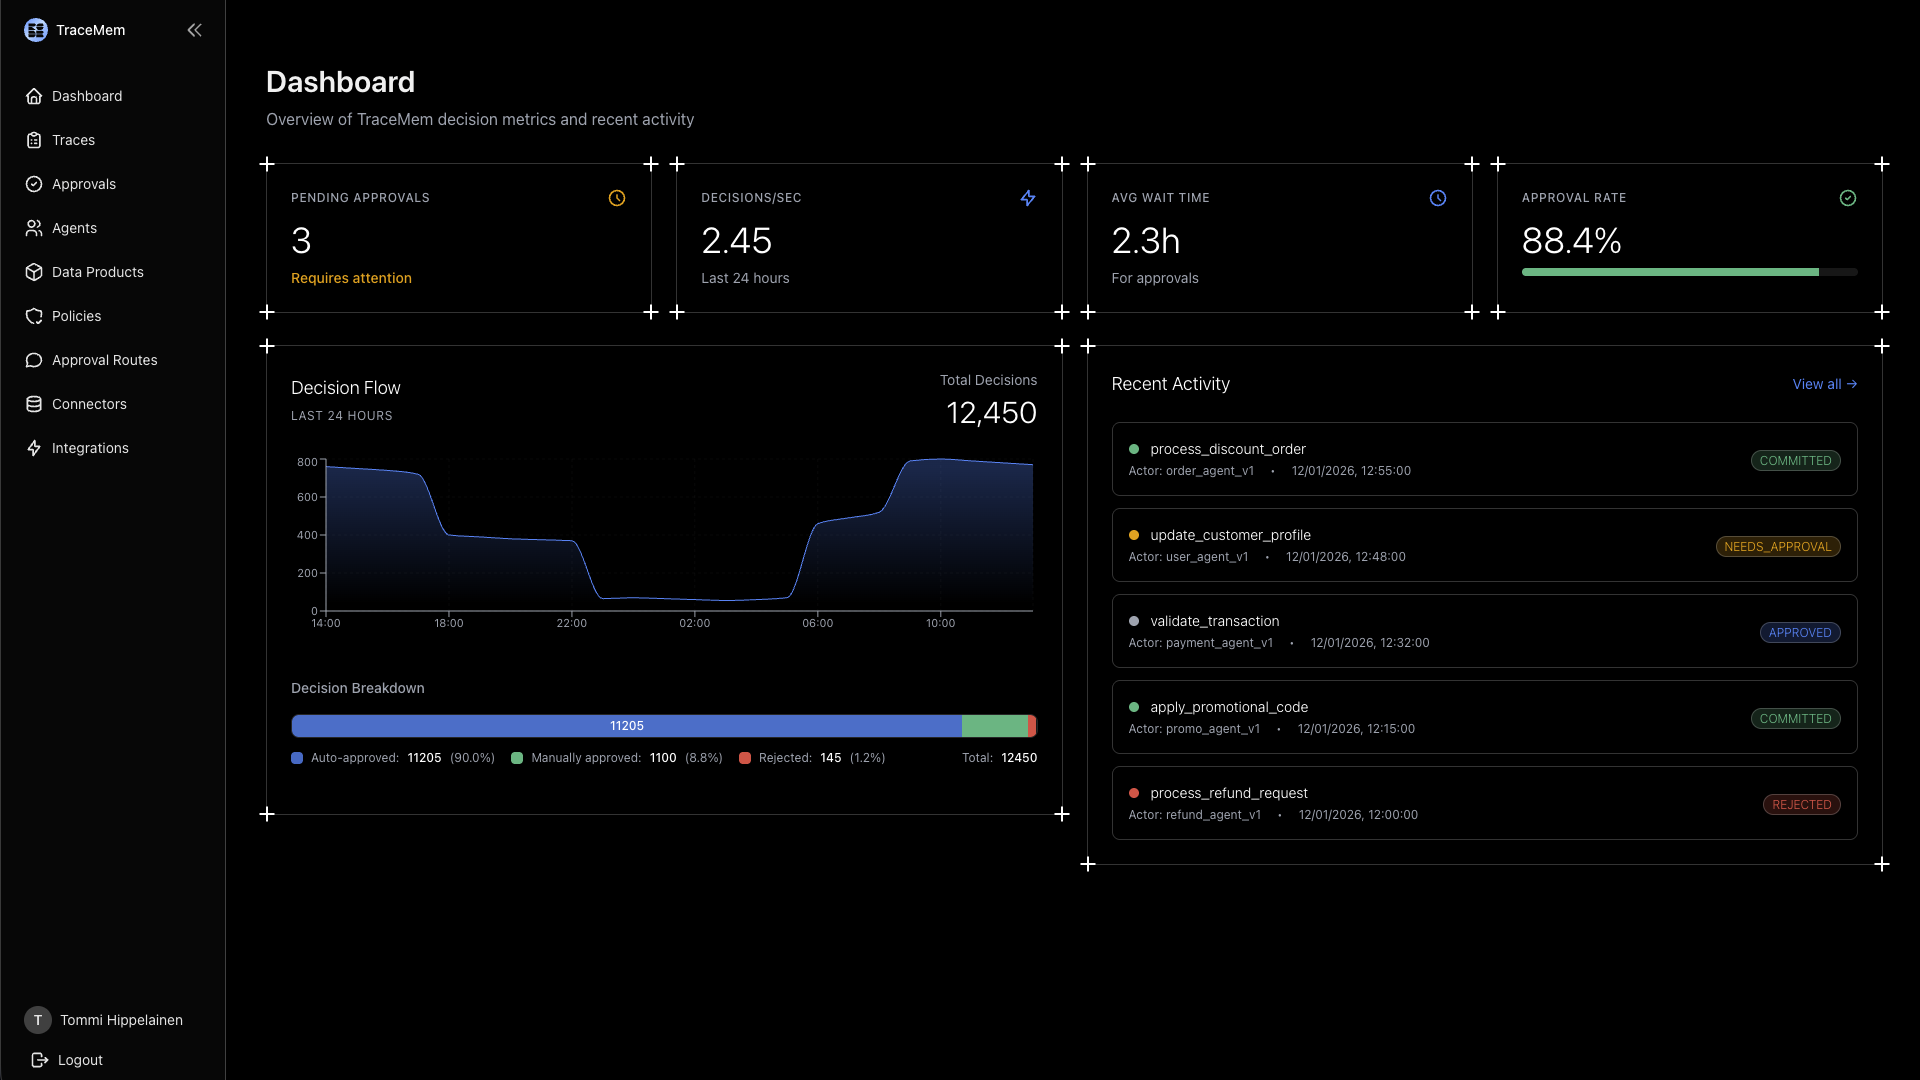Screen dimensions: 1920x1080
Task: Click the Connectors database icon
Action: [34, 404]
